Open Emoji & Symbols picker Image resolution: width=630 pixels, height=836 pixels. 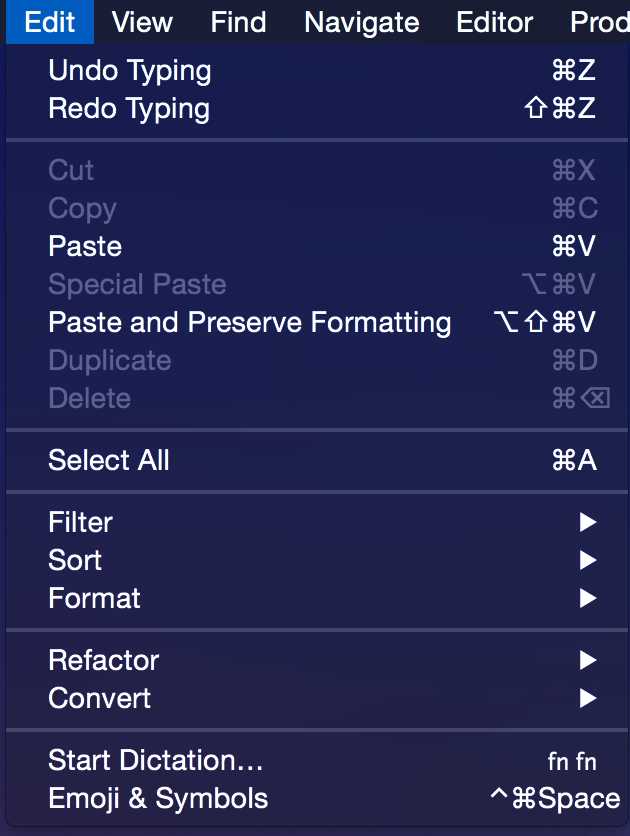317,798
